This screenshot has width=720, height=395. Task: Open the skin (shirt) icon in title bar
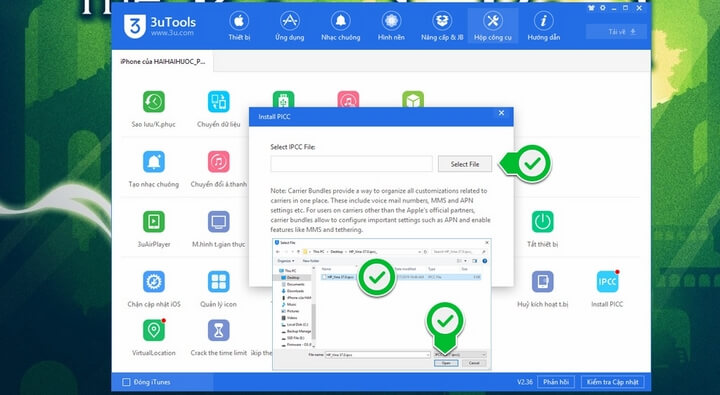pyautogui.click(x=591, y=8)
